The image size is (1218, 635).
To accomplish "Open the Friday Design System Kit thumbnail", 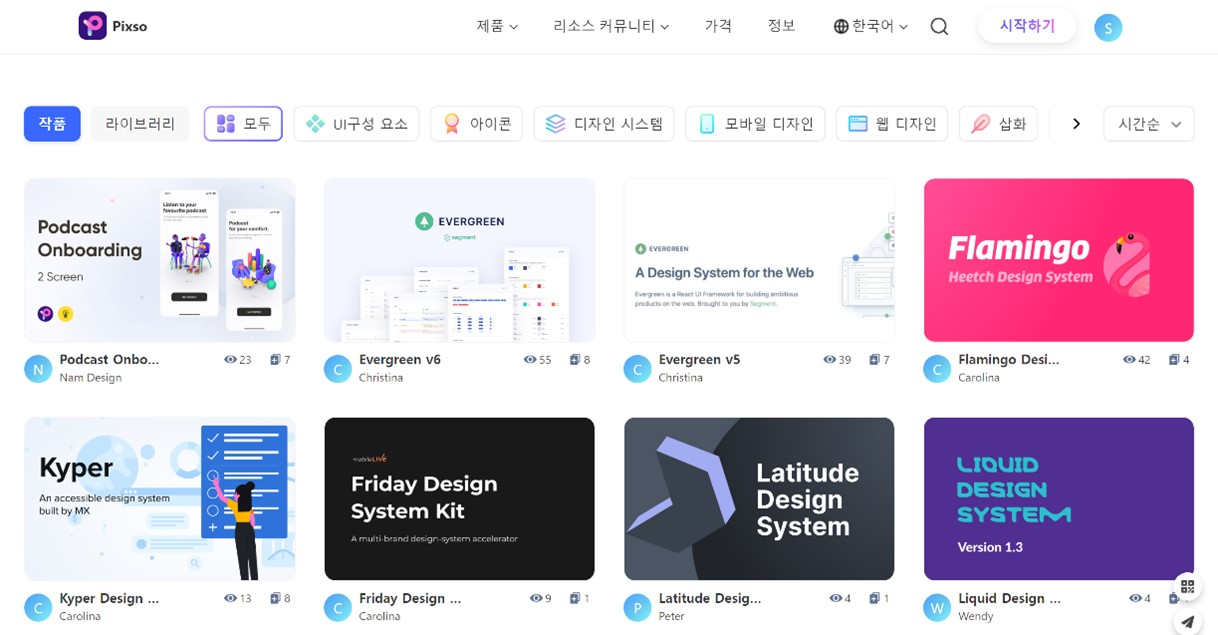I will tap(460, 499).
